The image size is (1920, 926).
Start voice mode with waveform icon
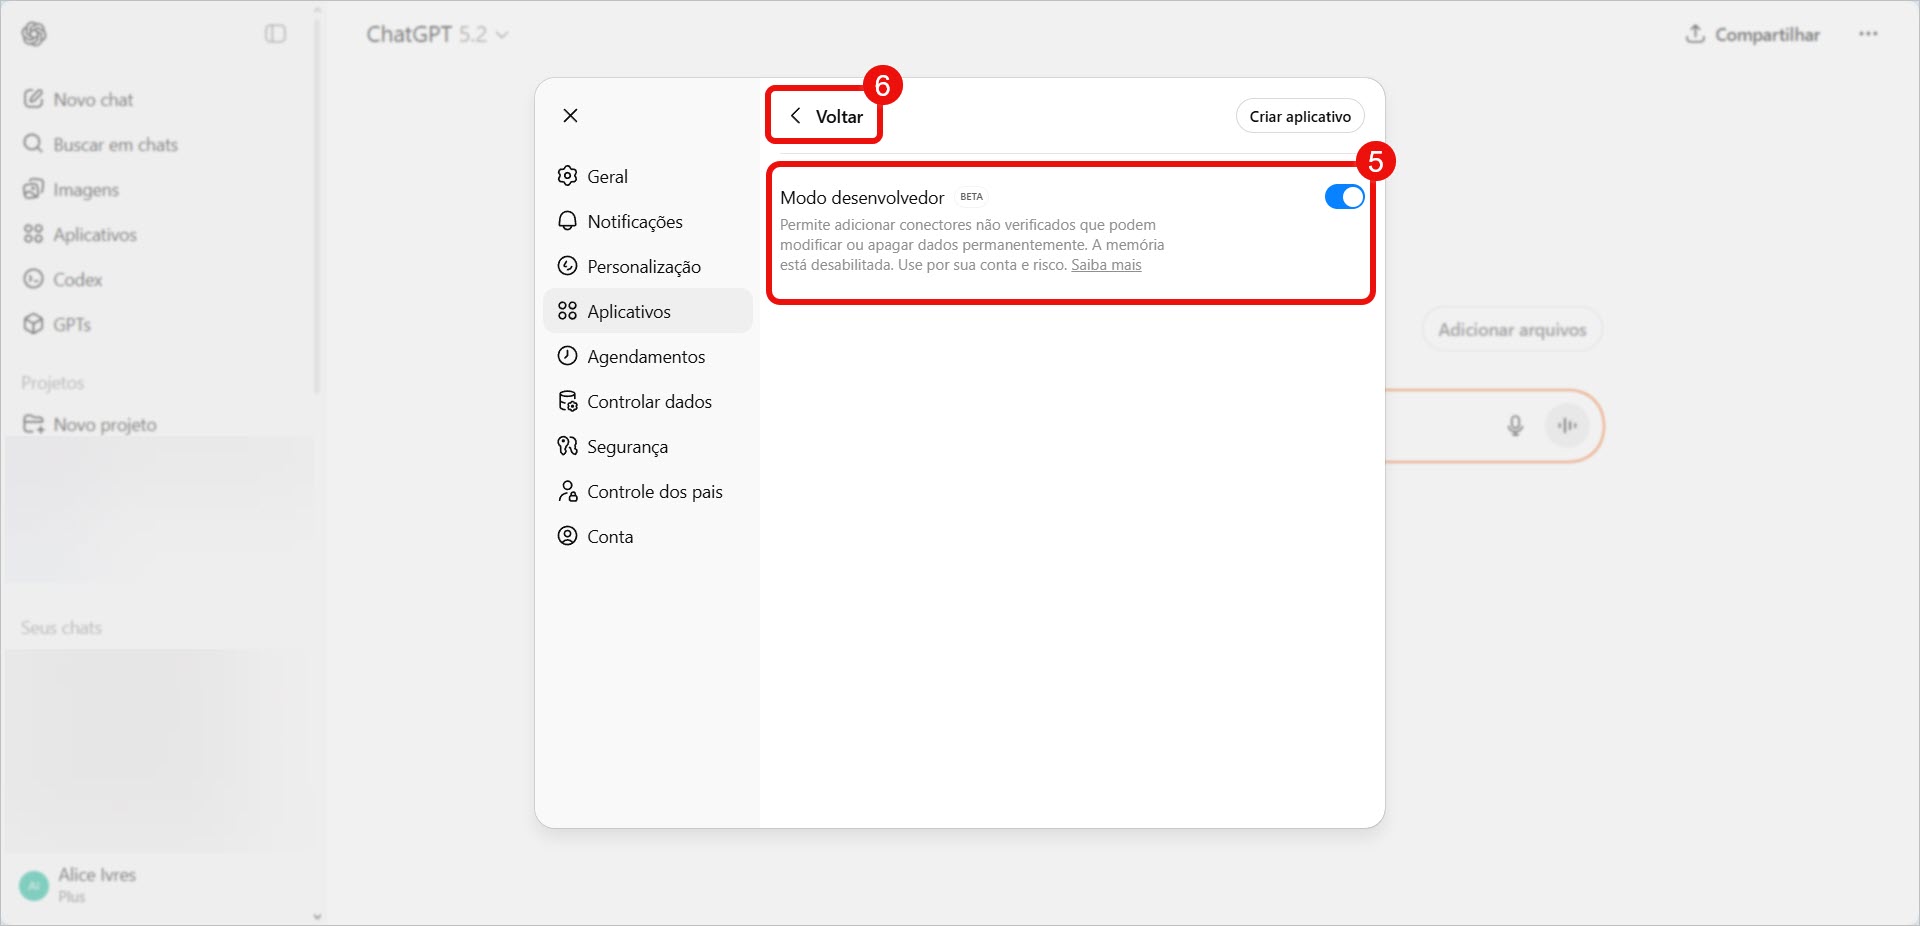1566,426
